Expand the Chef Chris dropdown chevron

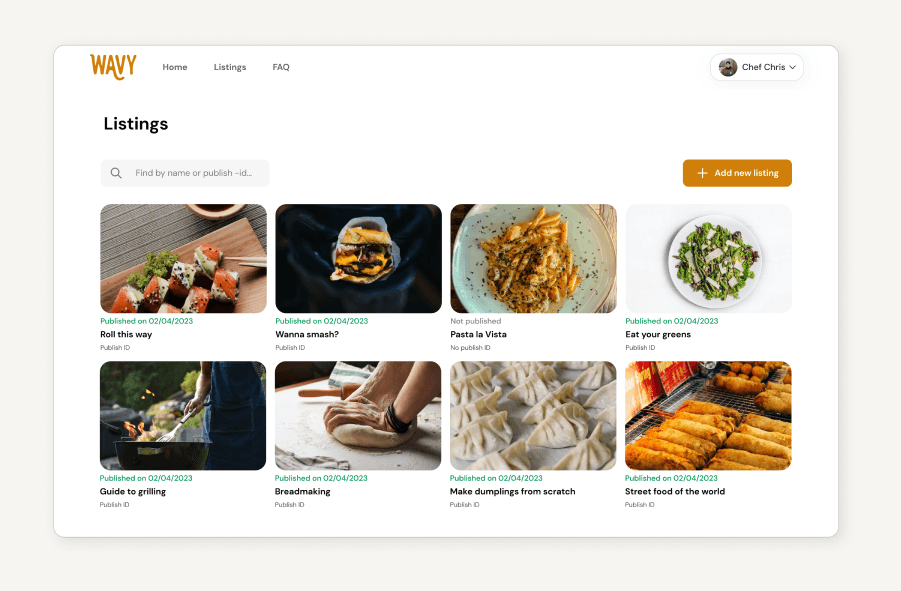[x=792, y=67]
